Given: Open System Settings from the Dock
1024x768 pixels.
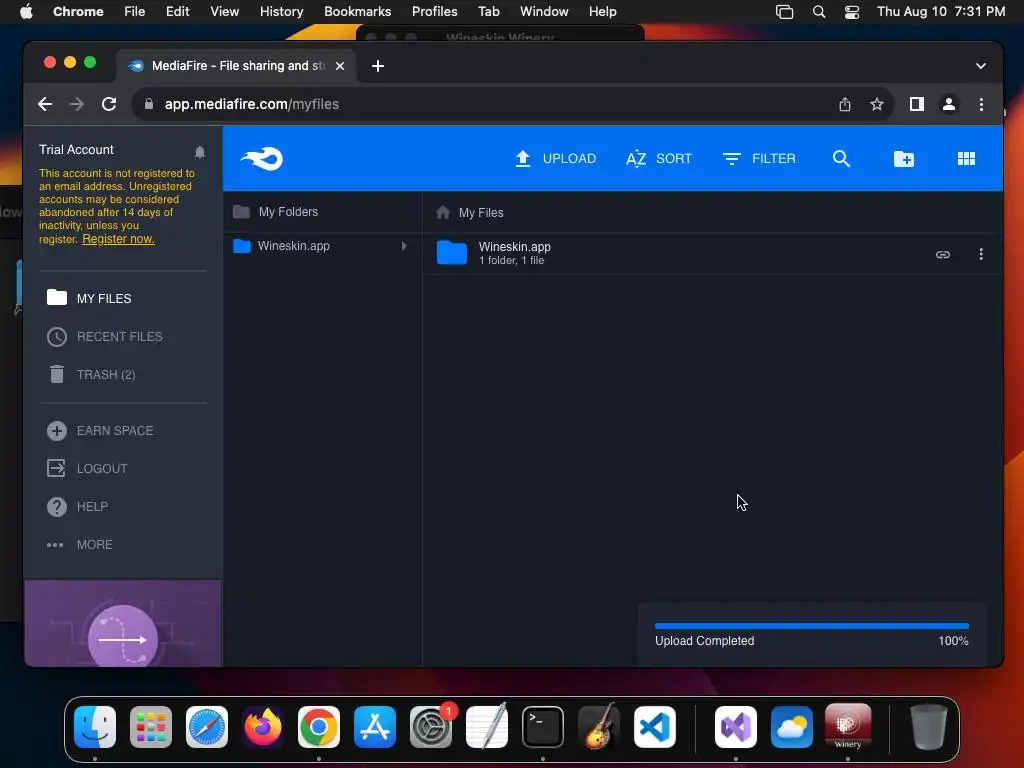Looking at the screenshot, I should tap(431, 727).
